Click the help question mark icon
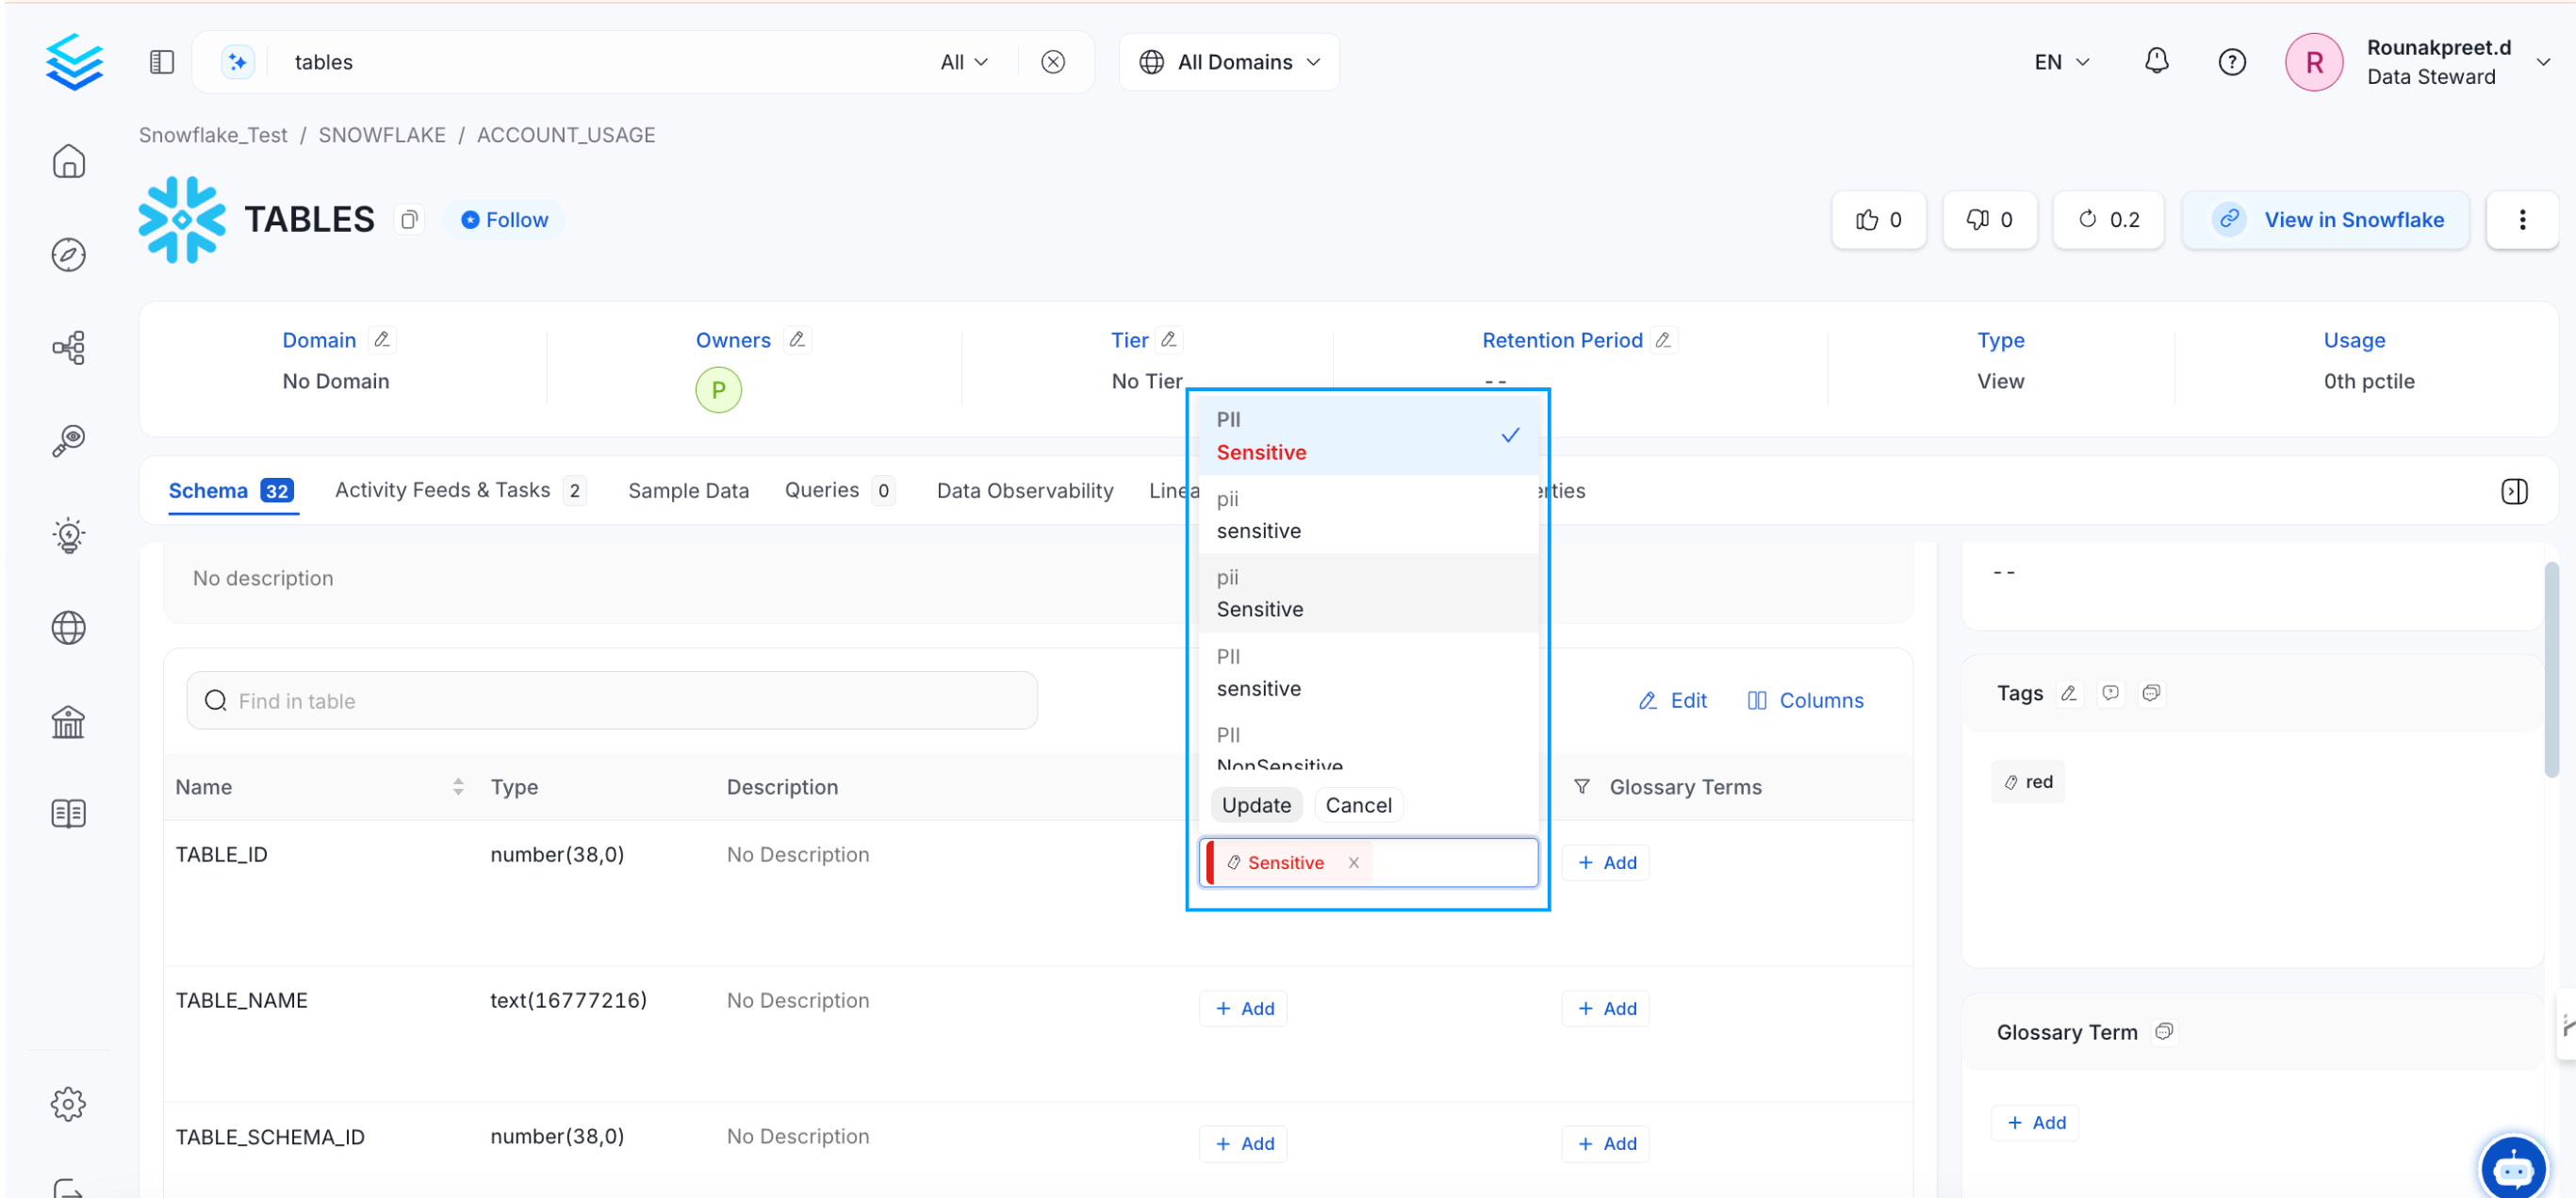2576x1198 pixels. (2231, 62)
